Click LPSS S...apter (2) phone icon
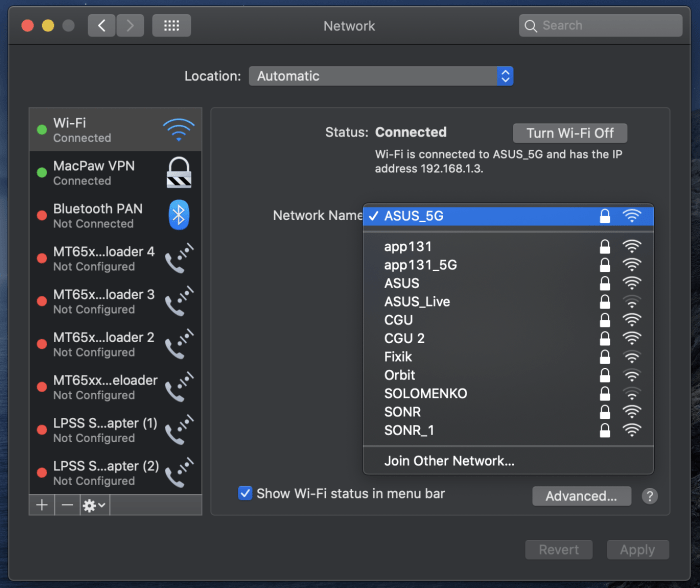This screenshot has height=588, width=700. [x=179, y=472]
